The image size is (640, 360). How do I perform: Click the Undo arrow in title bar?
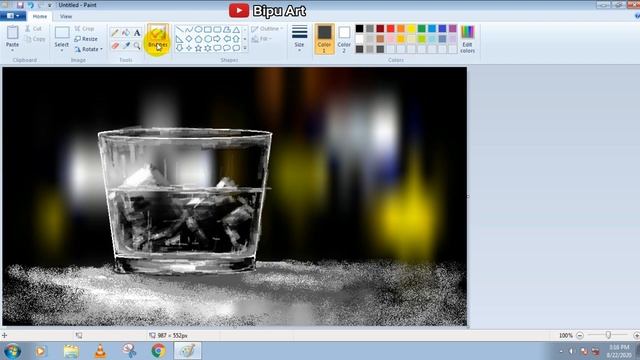click(30, 5)
